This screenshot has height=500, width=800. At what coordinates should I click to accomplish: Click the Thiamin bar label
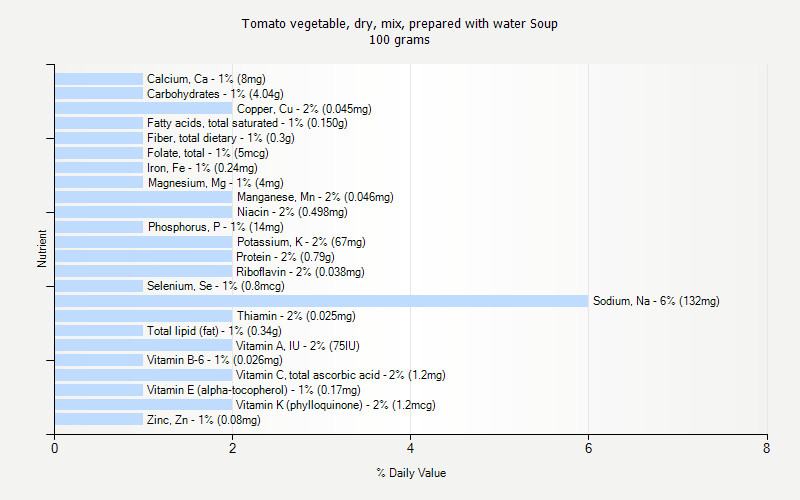[296, 316]
